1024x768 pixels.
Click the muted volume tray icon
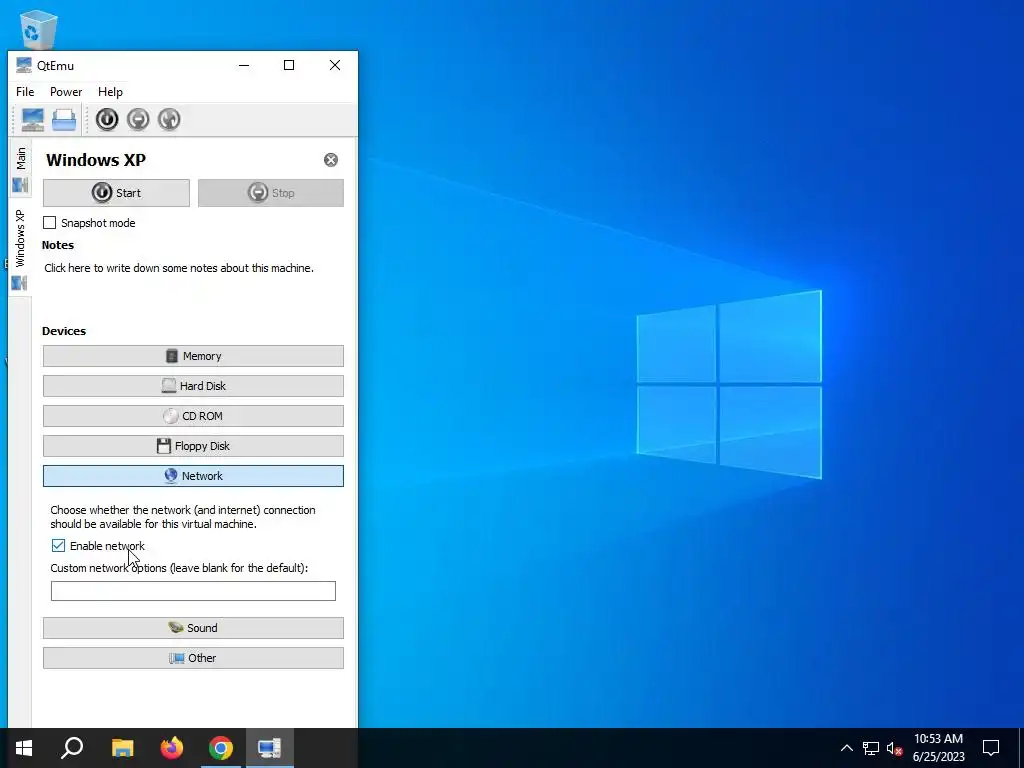[x=895, y=748]
